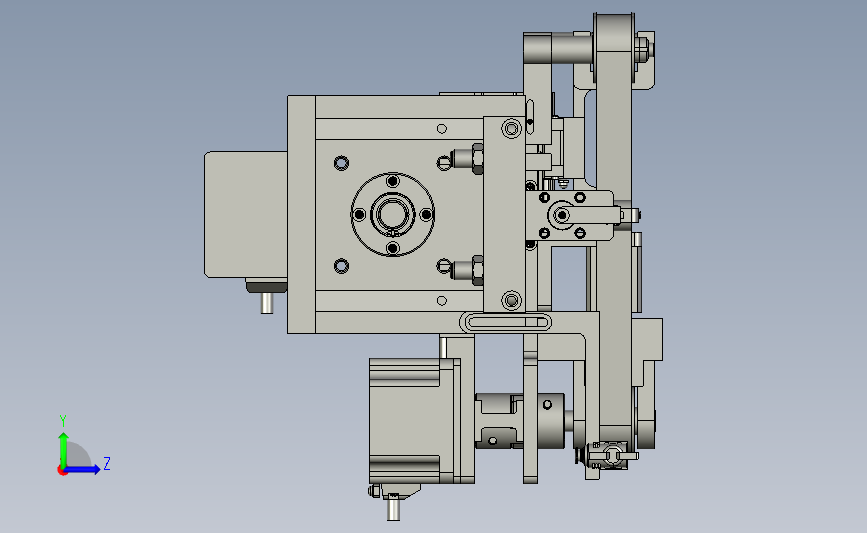
Task: Select the horizontal slotted hole below the plate
Action: tap(505, 322)
